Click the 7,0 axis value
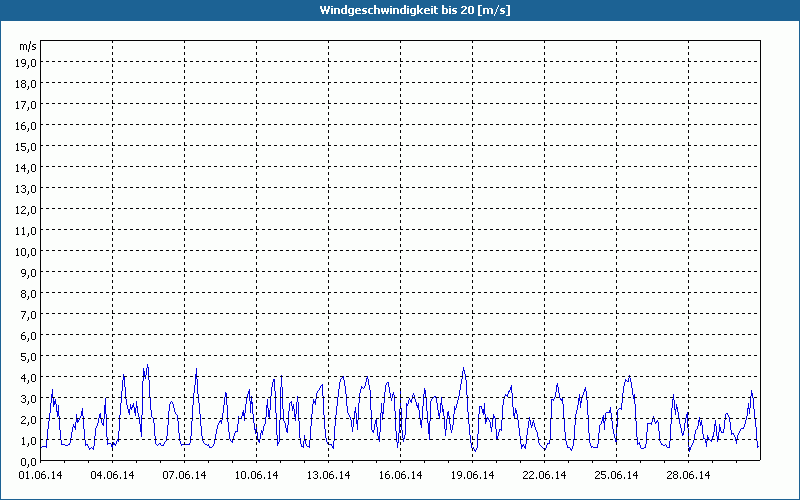The height and width of the screenshot is (500, 800). [x=28, y=314]
